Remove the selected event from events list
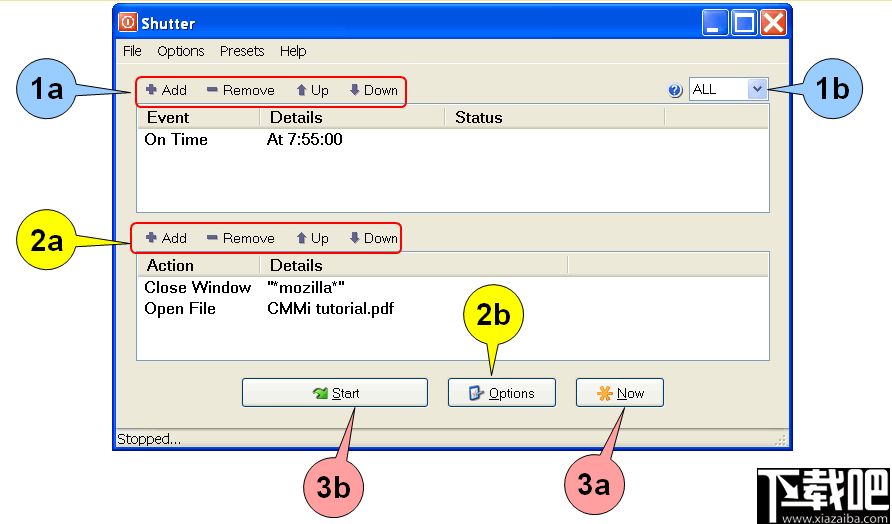 (x=241, y=90)
